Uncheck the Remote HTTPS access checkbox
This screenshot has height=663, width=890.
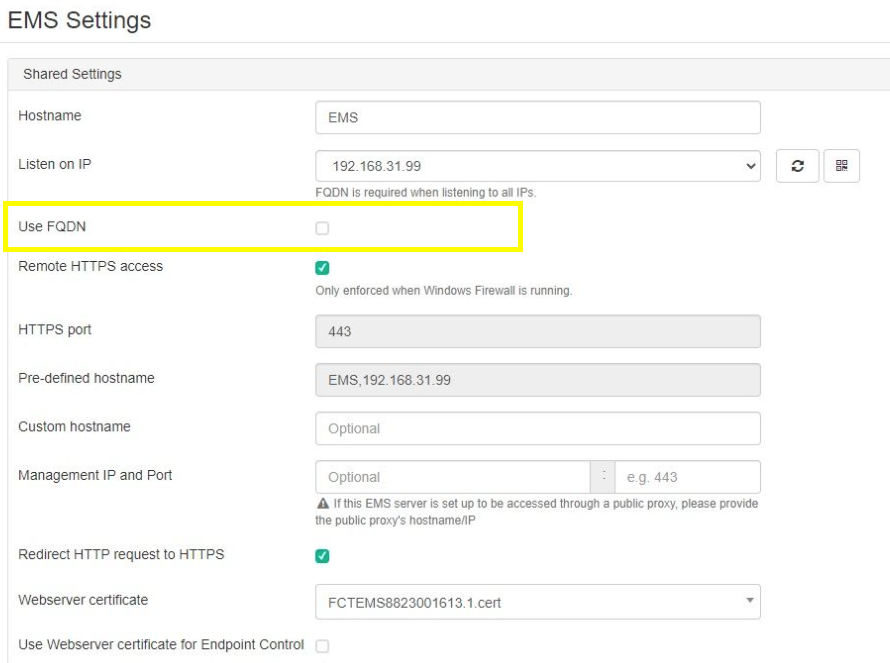[x=322, y=268]
